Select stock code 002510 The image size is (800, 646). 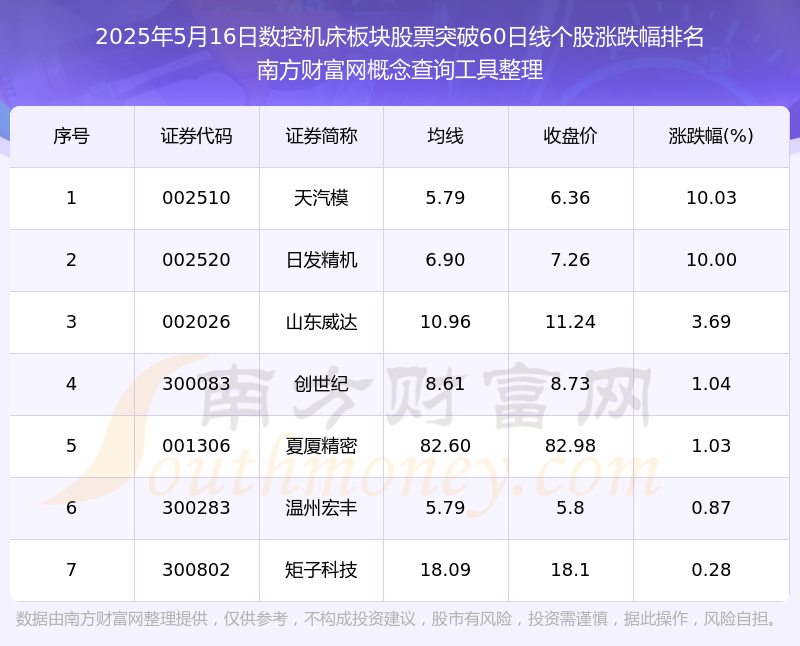[x=196, y=198]
